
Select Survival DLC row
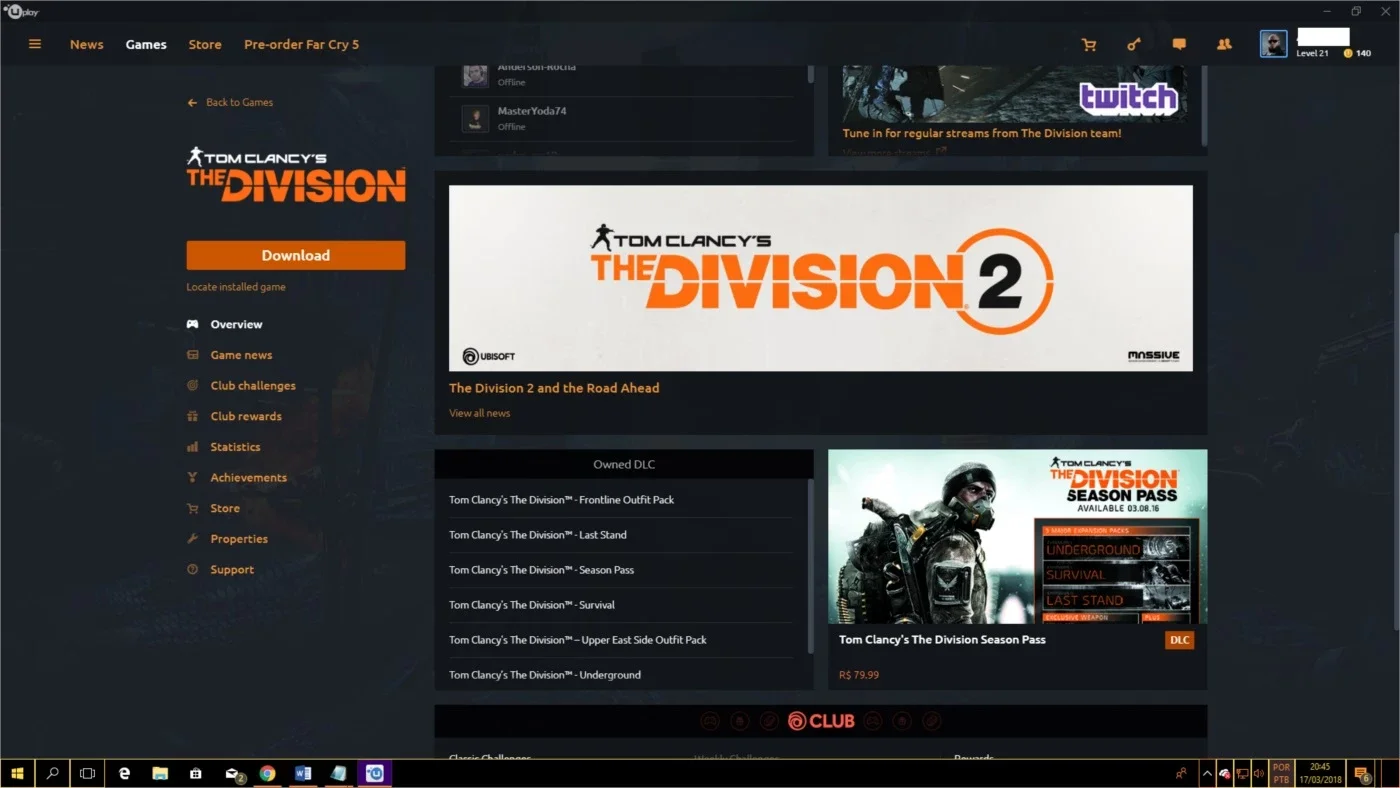click(621, 605)
